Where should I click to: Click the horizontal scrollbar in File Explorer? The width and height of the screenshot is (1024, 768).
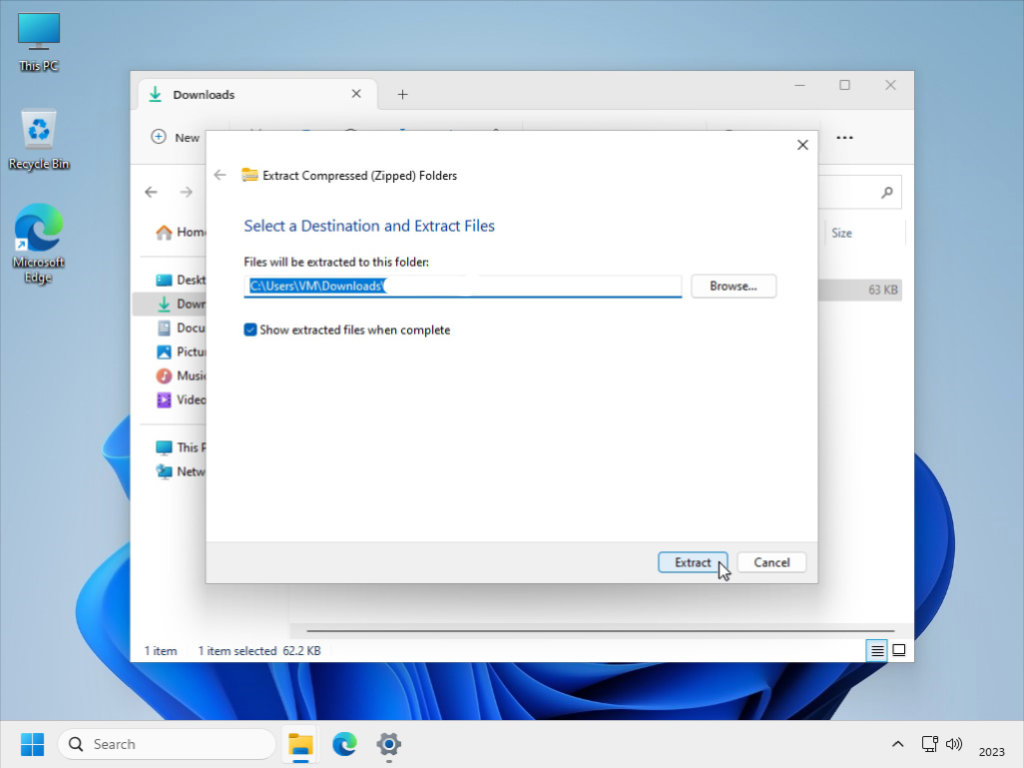tap(600, 631)
